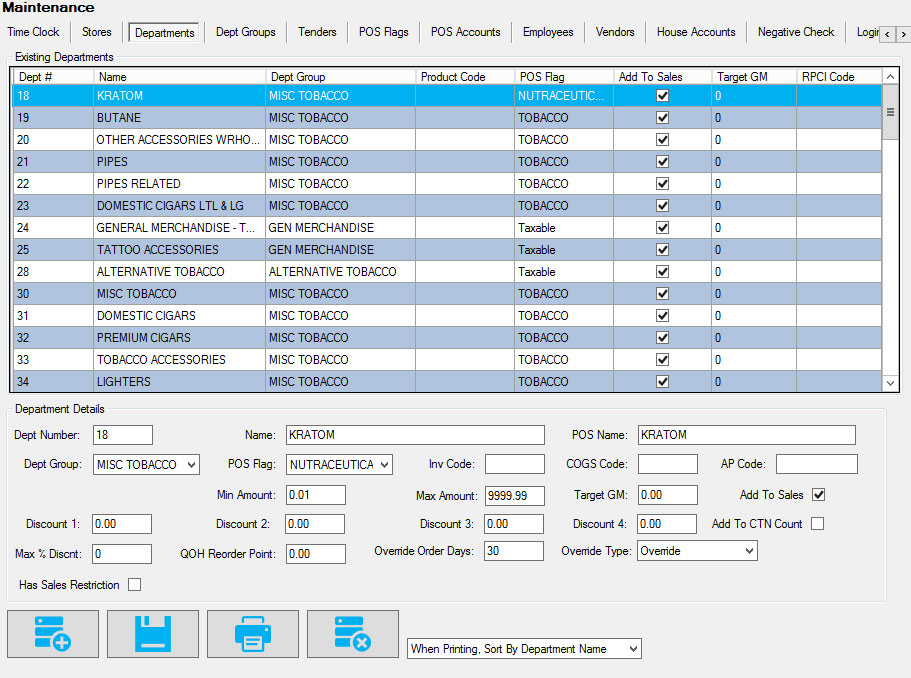Uncheck Add To Sales for PREMIUM CIGARS row

click(662, 338)
